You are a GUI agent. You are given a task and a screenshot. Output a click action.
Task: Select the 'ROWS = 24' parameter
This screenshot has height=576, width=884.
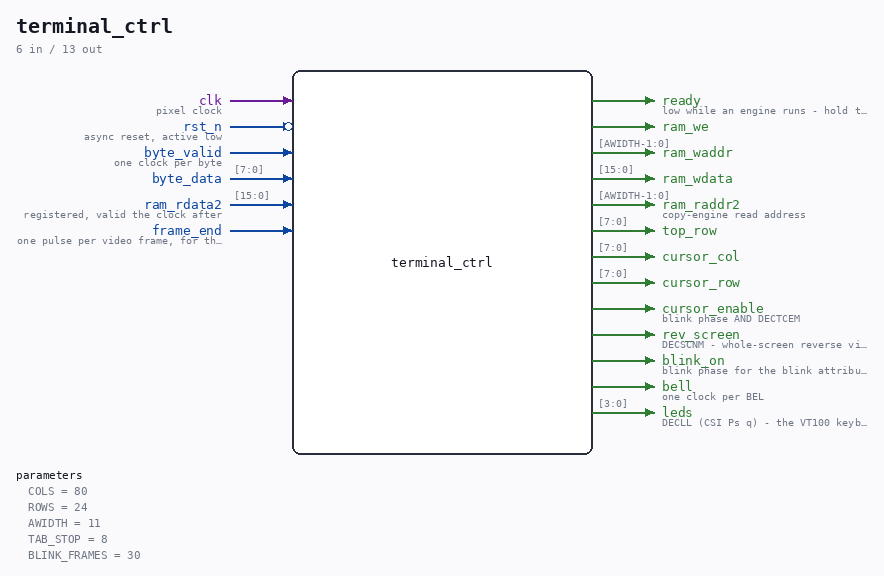tap(58, 507)
